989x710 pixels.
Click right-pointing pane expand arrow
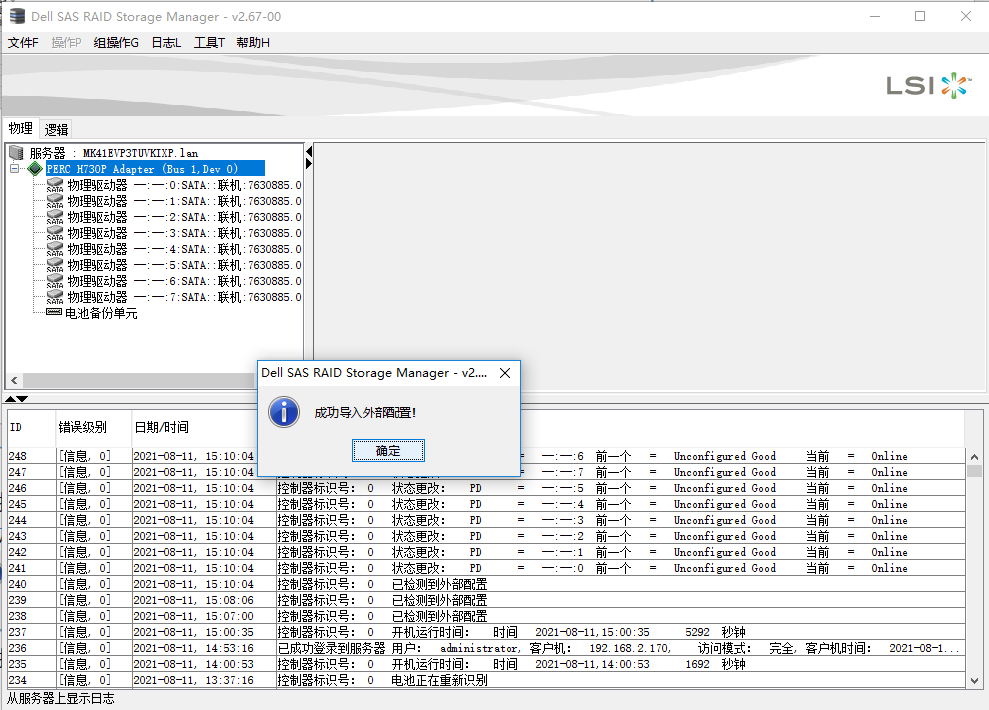tap(309, 164)
